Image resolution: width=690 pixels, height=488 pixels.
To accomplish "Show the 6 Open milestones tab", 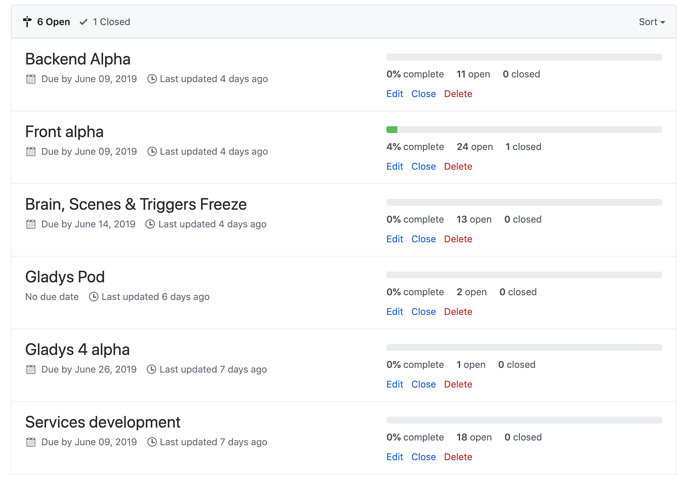I will [47, 22].
